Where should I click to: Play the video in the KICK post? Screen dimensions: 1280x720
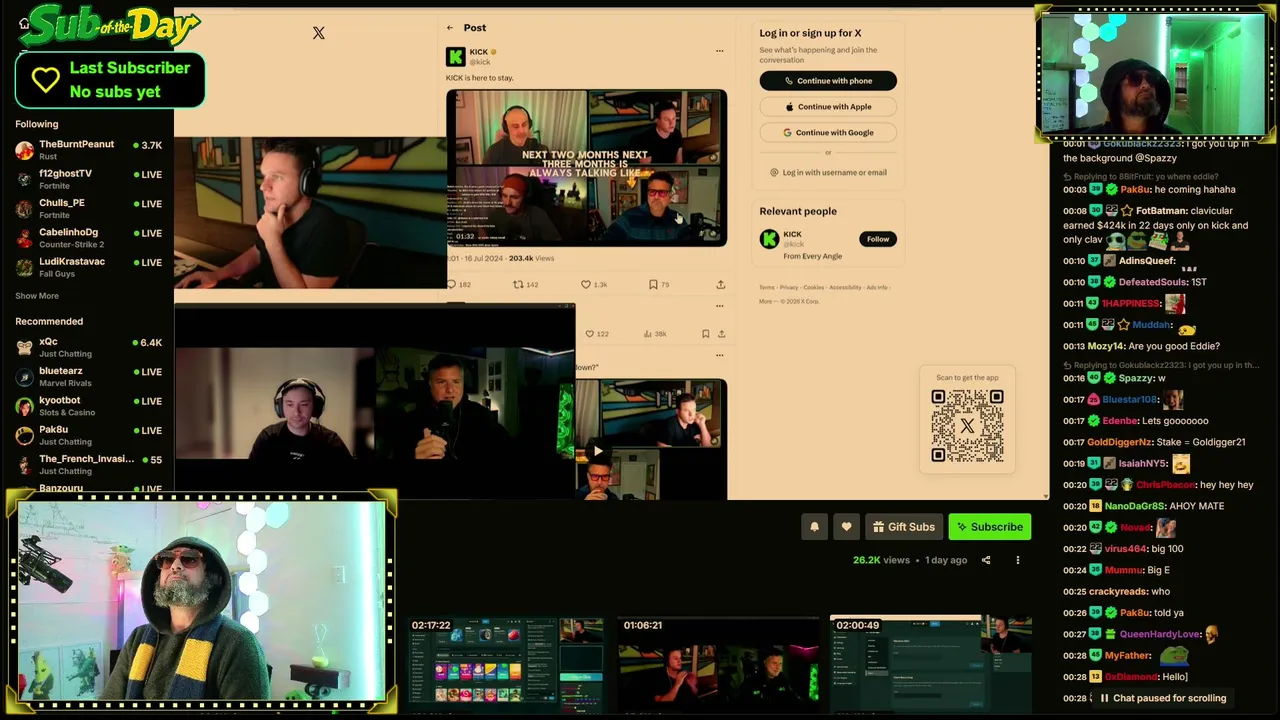pos(587,168)
